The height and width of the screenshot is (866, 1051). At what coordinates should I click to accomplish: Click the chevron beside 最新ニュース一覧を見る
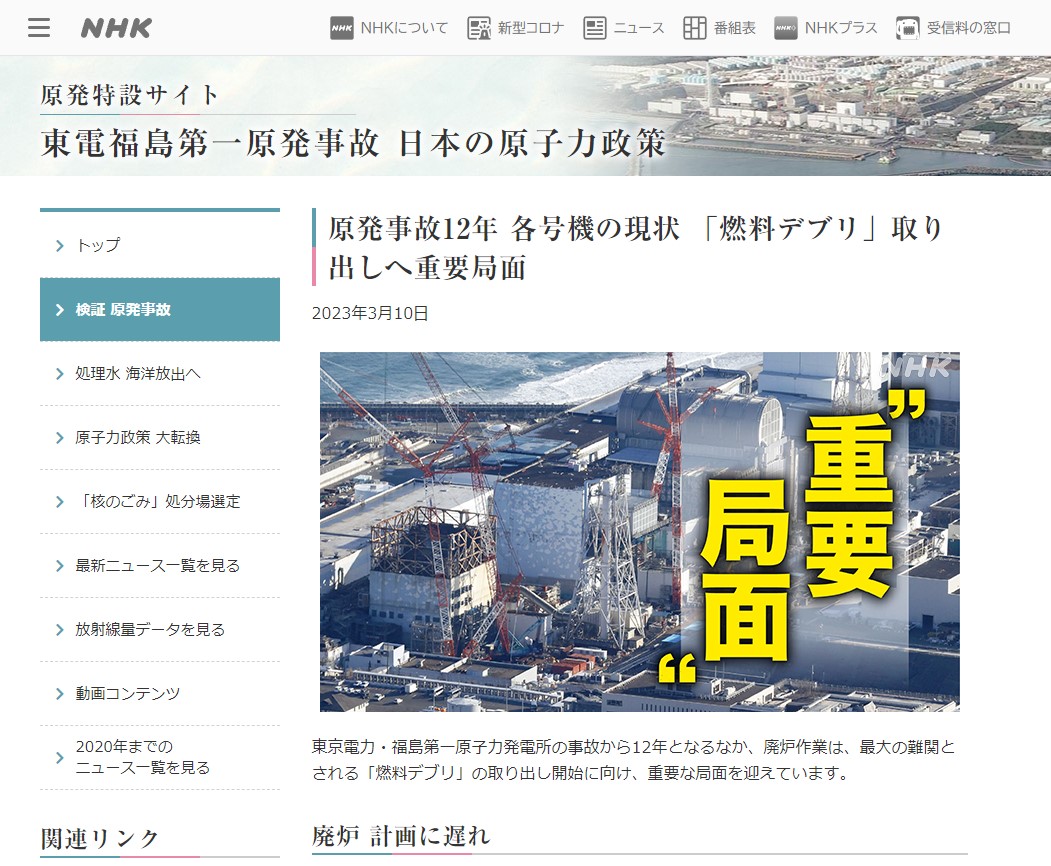point(60,566)
